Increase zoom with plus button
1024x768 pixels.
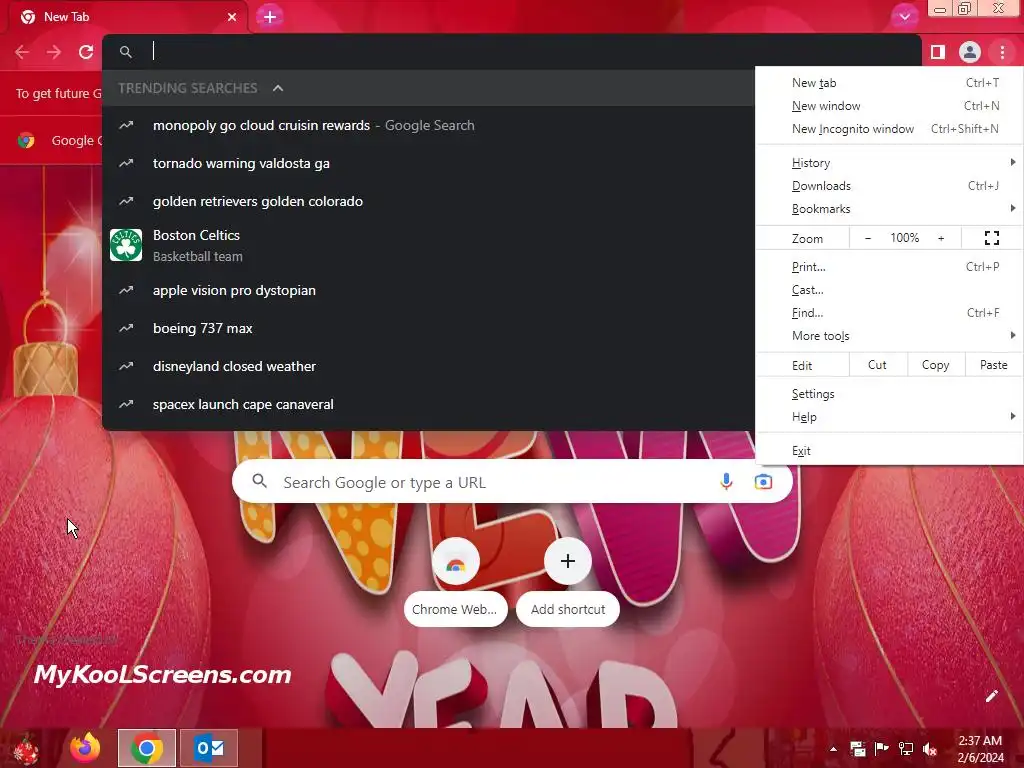[941, 238]
